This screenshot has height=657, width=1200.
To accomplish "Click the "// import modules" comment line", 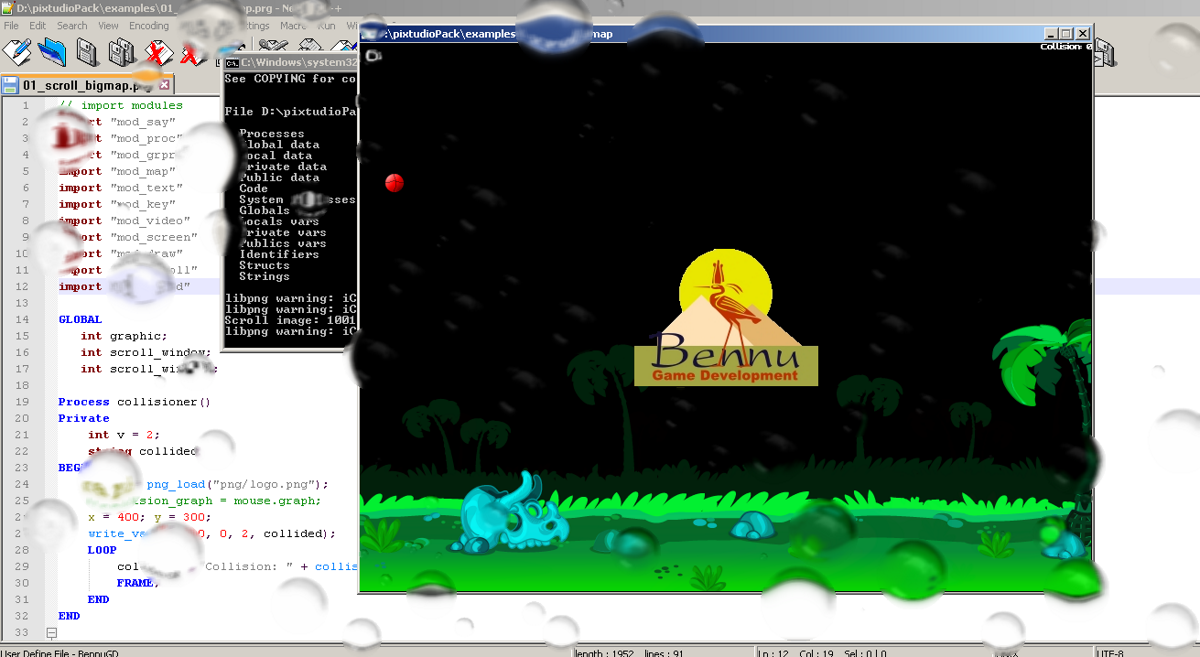I will (x=121, y=105).
